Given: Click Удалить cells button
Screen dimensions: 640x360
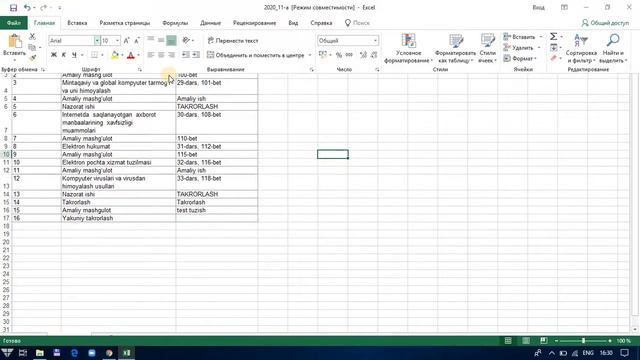Looking at the screenshot, I should tap(518, 48).
